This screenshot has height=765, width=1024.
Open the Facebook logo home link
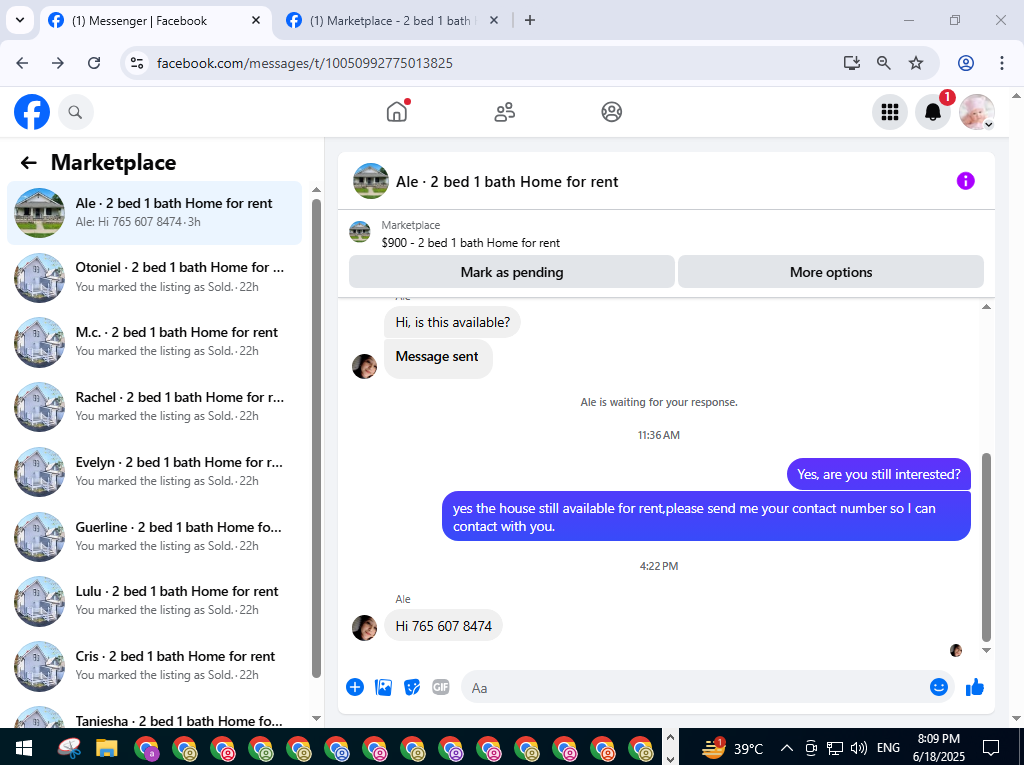[32, 112]
